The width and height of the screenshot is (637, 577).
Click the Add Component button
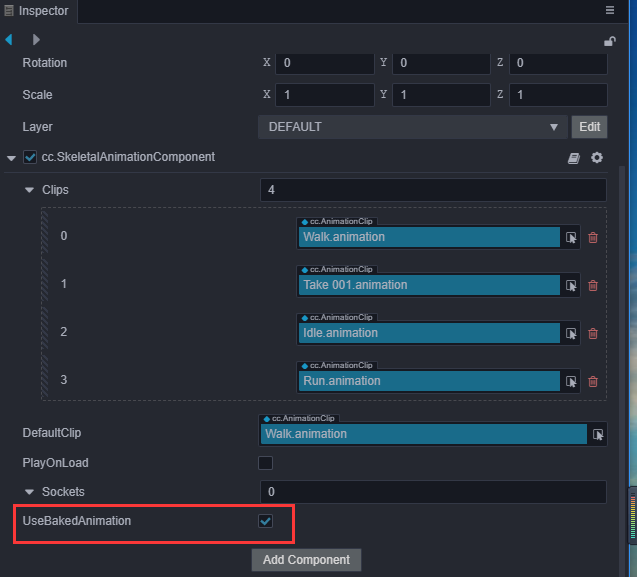pyautogui.click(x=306, y=559)
